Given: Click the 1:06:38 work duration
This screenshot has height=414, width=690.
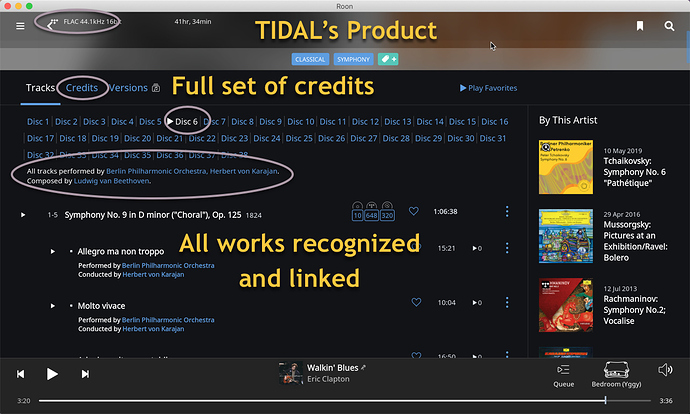Looking at the screenshot, I should pyautogui.click(x=445, y=211).
